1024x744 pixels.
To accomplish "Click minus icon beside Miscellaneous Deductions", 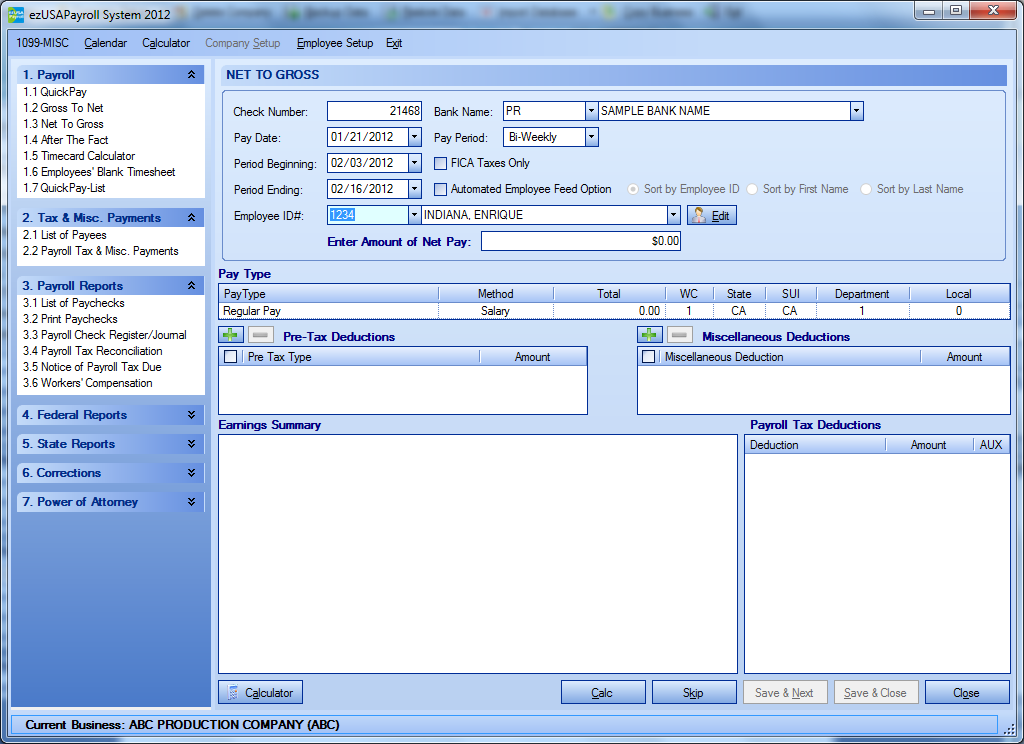I will (679, 336).
